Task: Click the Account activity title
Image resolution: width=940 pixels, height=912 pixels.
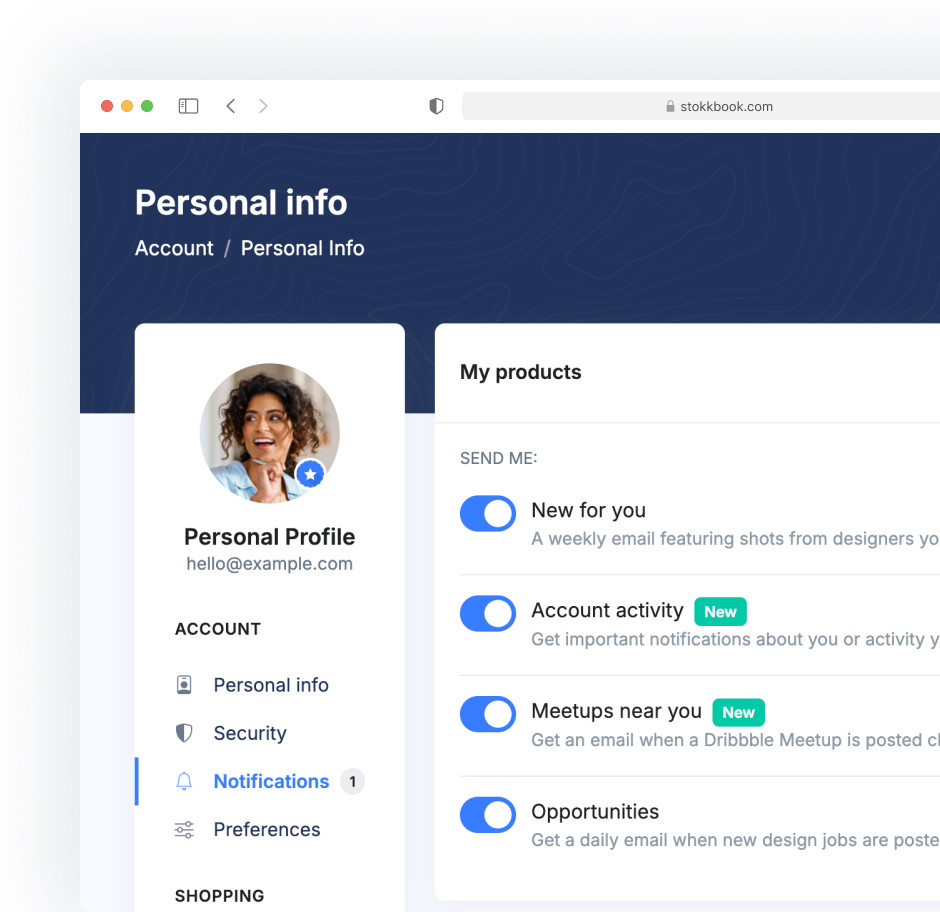Action: tap(607, 610)
